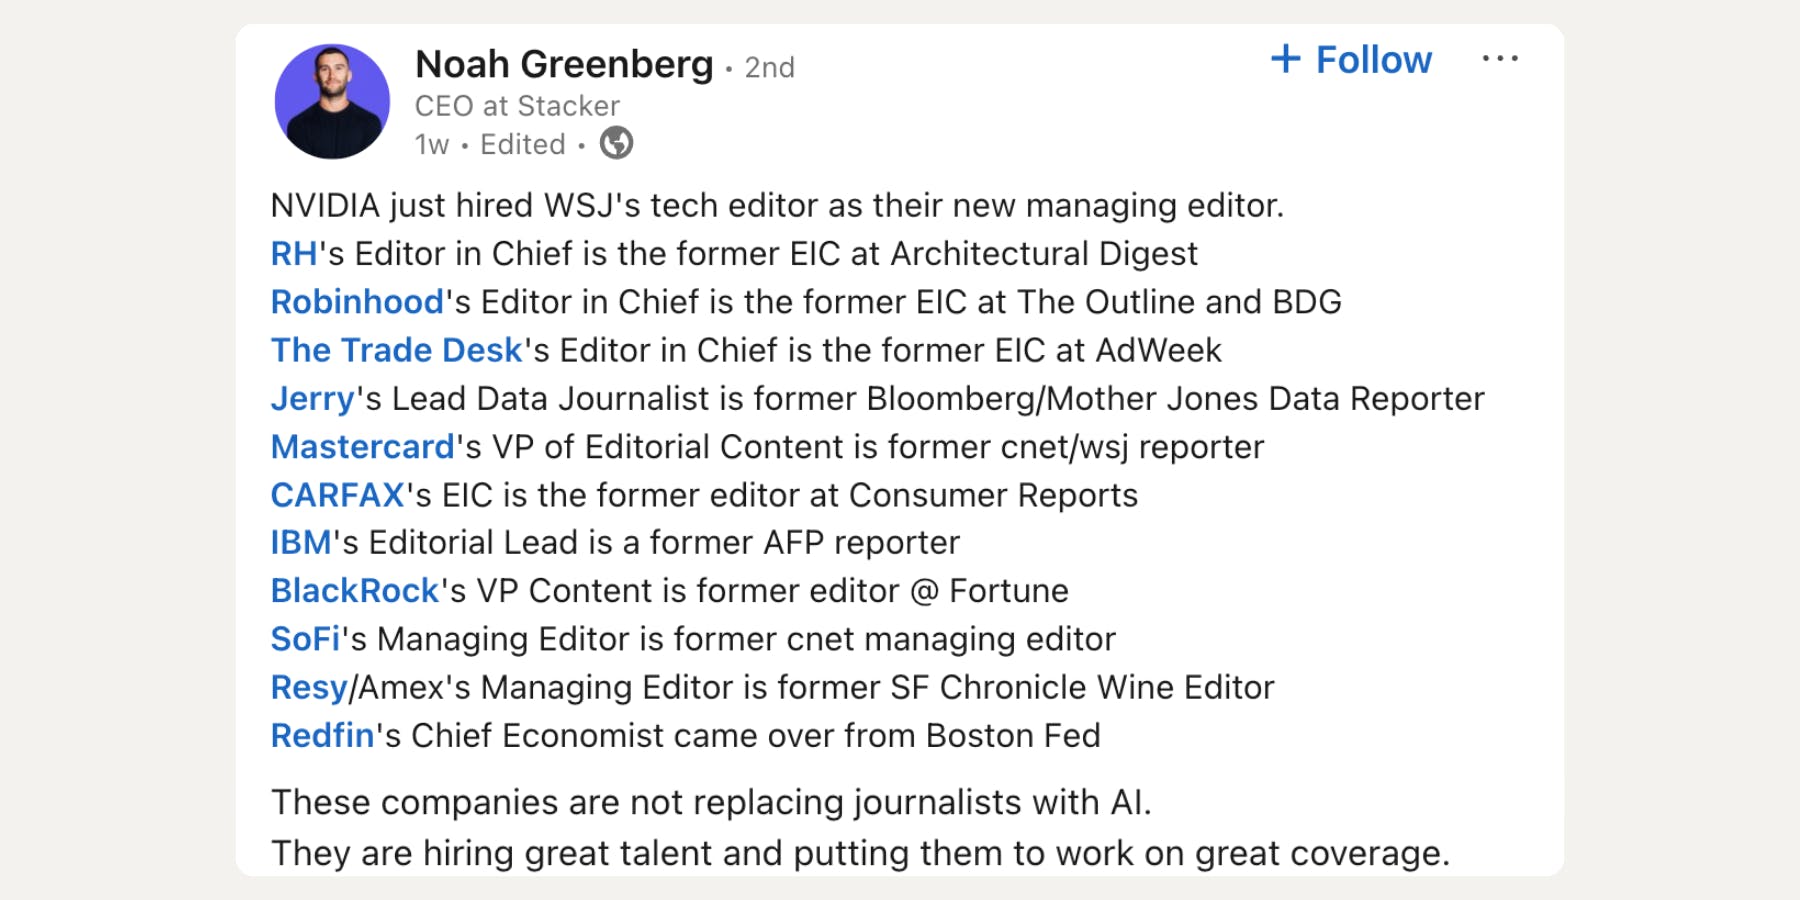Click the CEO at Stacker headline
The height and width of the screenshot is (900, 1800).
point(517,106)
